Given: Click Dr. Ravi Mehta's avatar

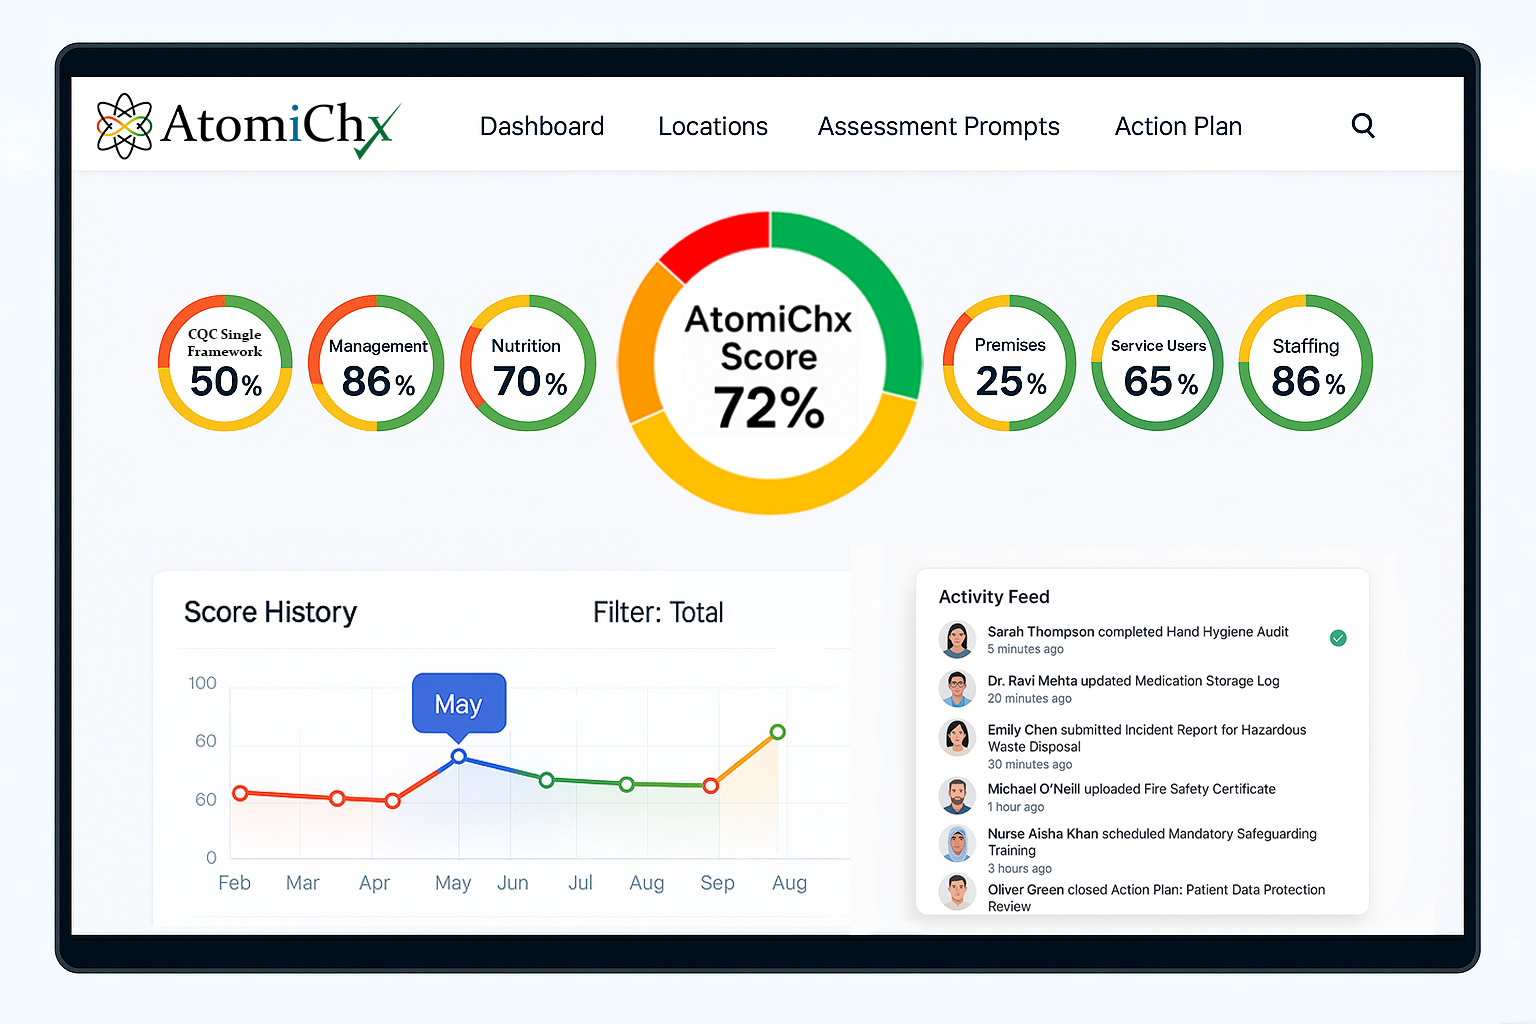Looking at the screenshot, I should tap(957, 688).
